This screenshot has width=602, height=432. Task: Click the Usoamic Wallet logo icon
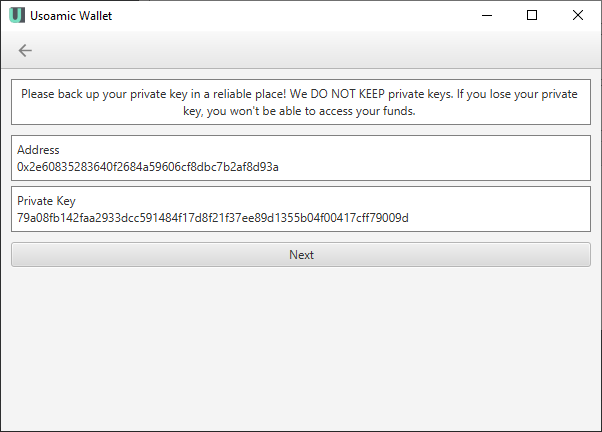click(x=17, y=15)
